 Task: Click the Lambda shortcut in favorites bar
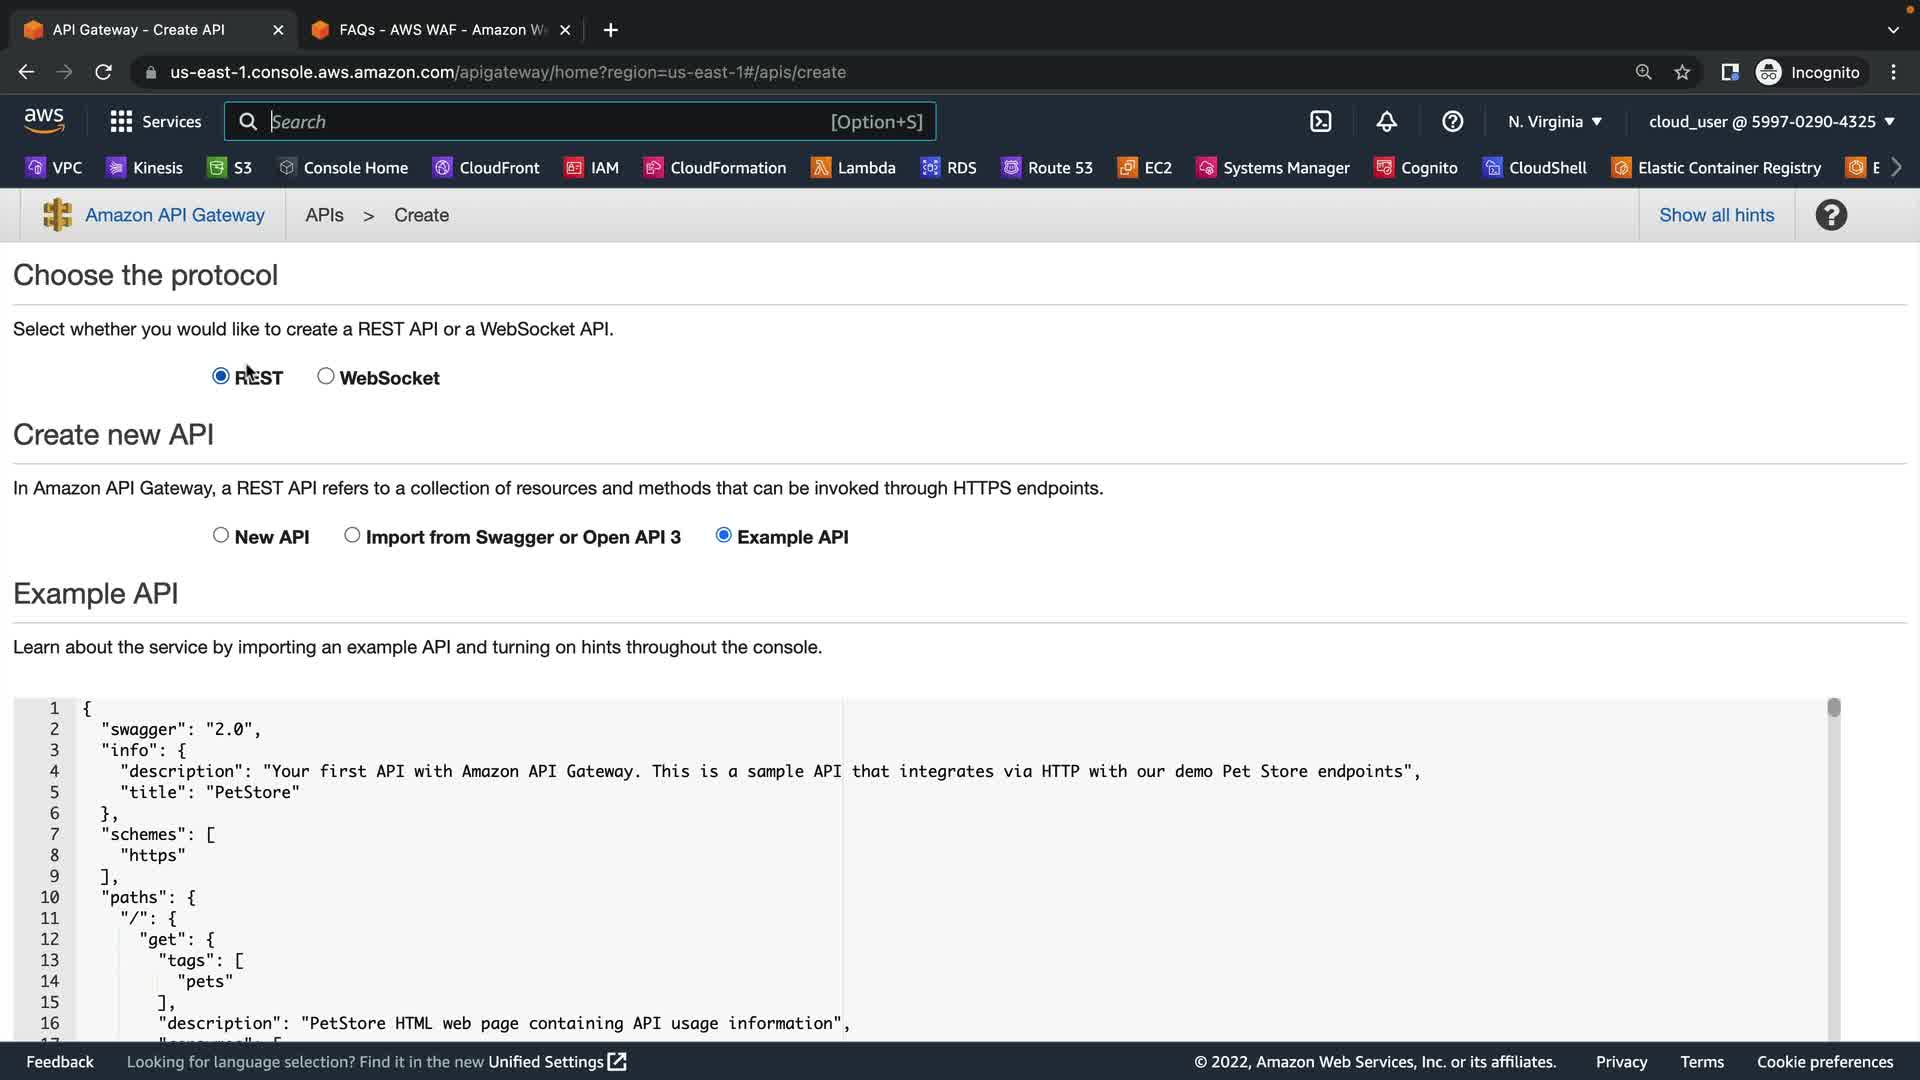tap(853, 168)
